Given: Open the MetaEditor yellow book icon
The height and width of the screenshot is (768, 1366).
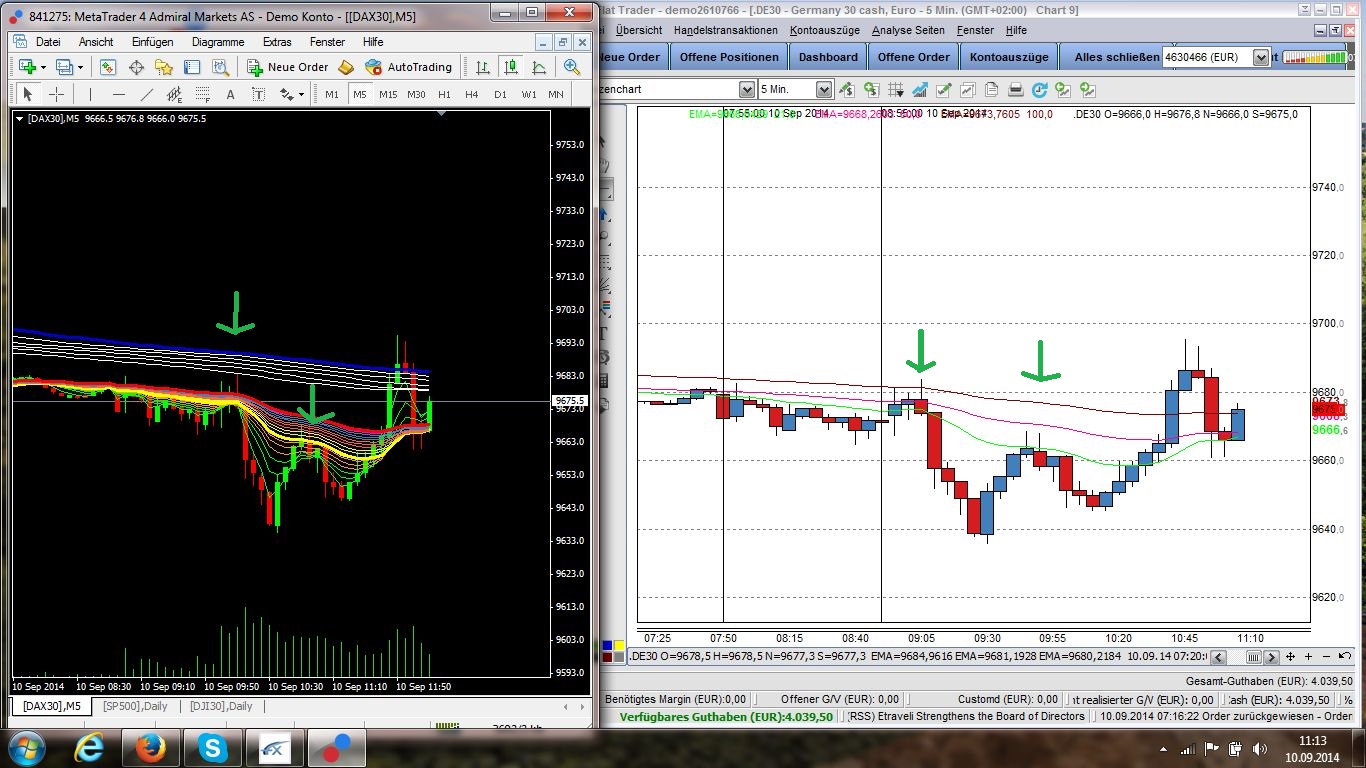Looking at the screenshot, I should [x=345, y=67].
